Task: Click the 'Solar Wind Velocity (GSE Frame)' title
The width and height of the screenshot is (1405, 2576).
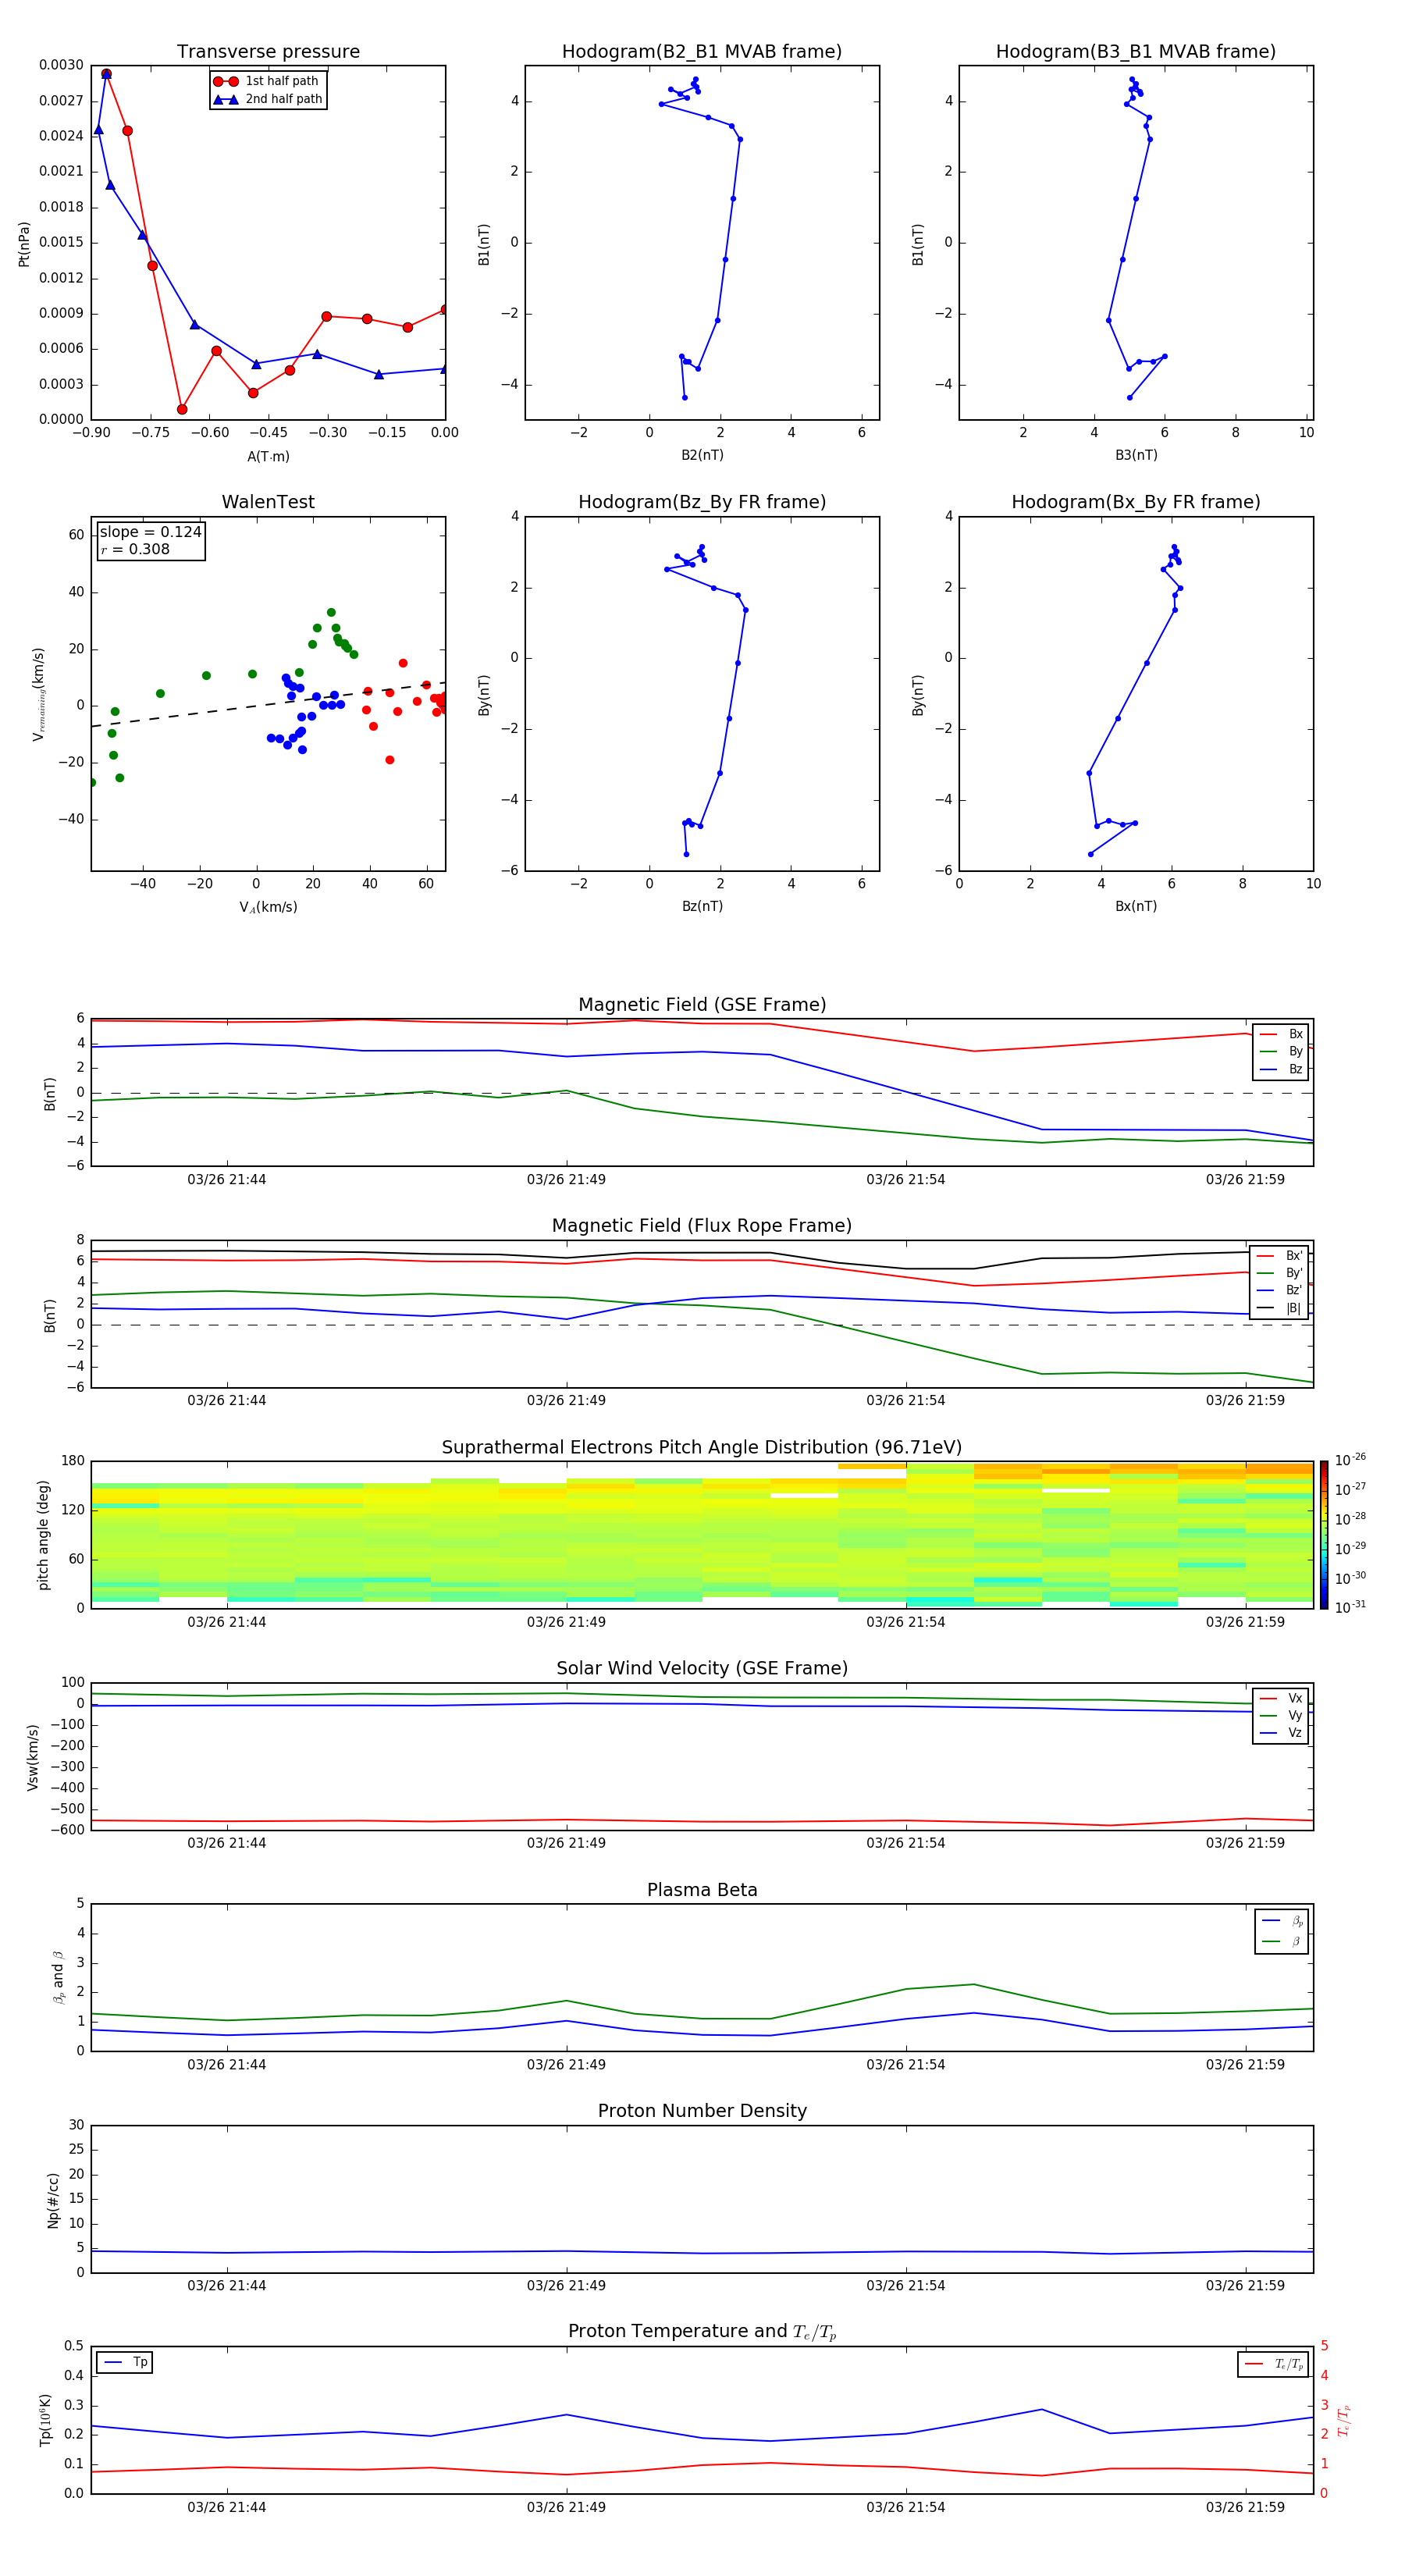Action: [702, 1668]
